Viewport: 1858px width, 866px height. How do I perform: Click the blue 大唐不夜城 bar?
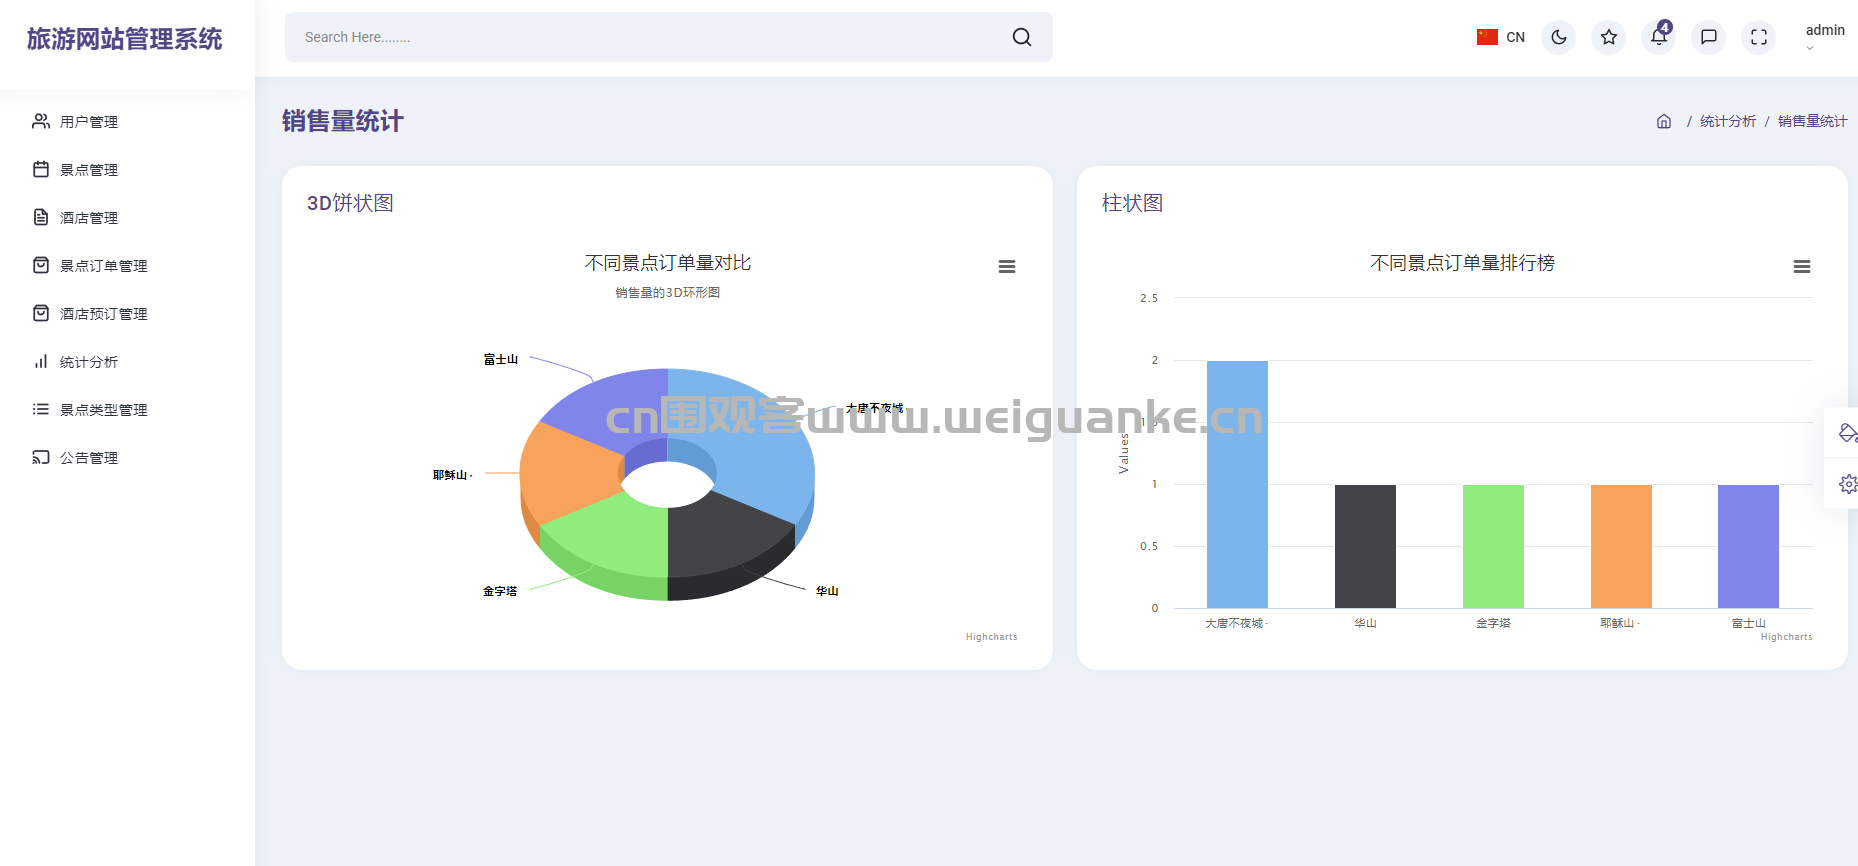coord(1237,484)
